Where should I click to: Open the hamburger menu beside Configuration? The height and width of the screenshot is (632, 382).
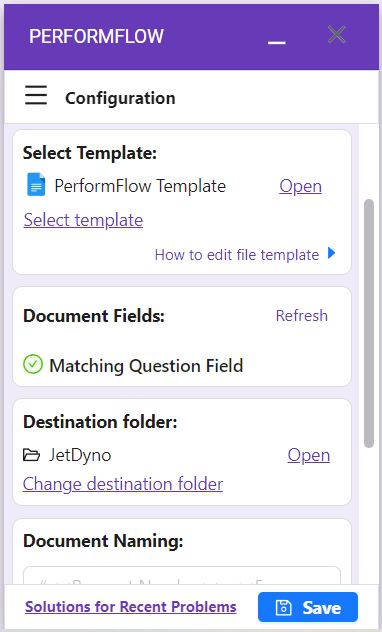[36, 96]
